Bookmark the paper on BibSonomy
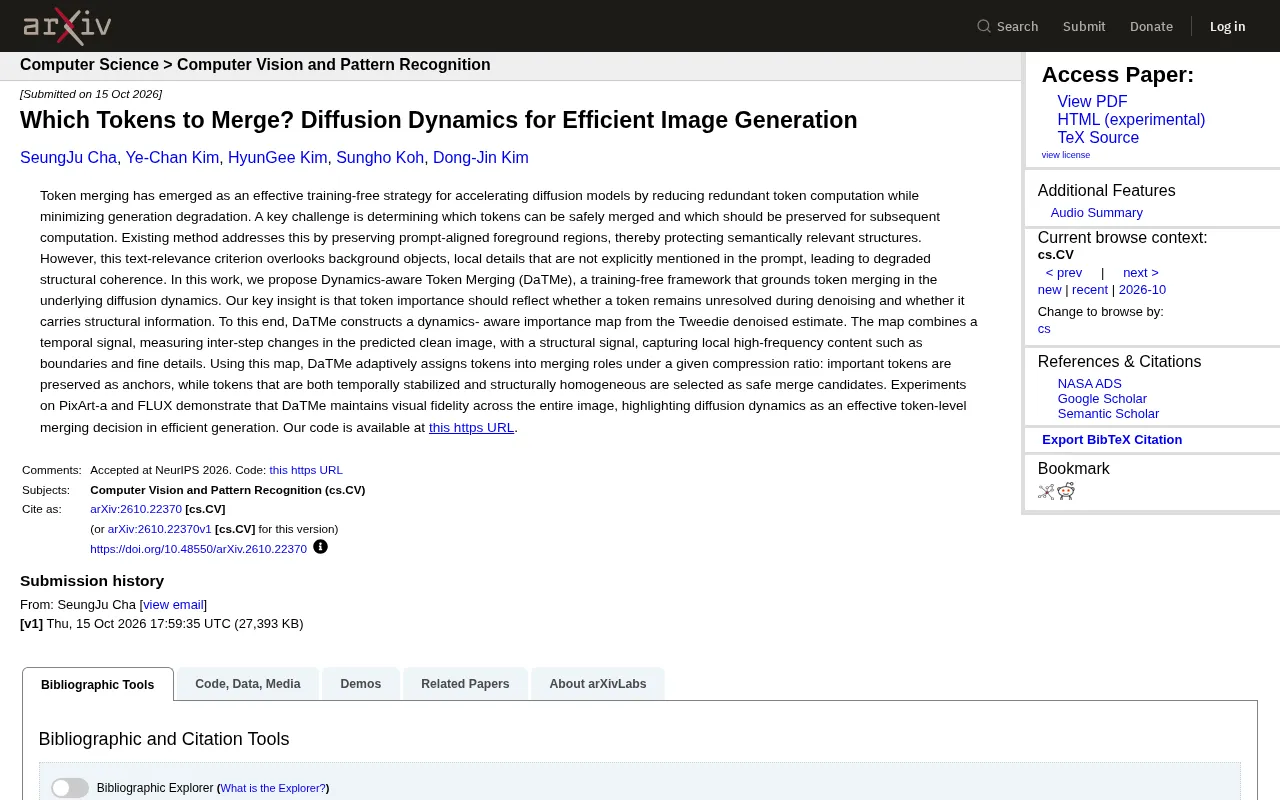Image resolution: width=1280 pixels, height=800 pixels. coord(1046,491)
